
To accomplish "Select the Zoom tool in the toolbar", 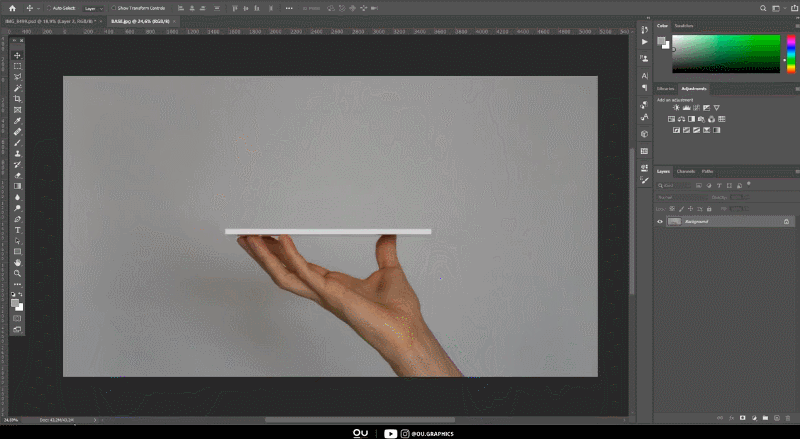I will [x=17, y=273].
